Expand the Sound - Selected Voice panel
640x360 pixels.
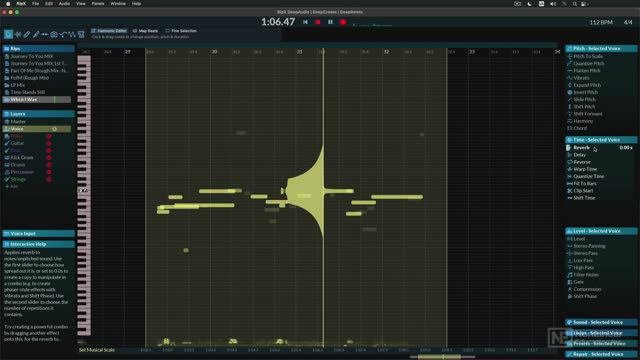601,322
